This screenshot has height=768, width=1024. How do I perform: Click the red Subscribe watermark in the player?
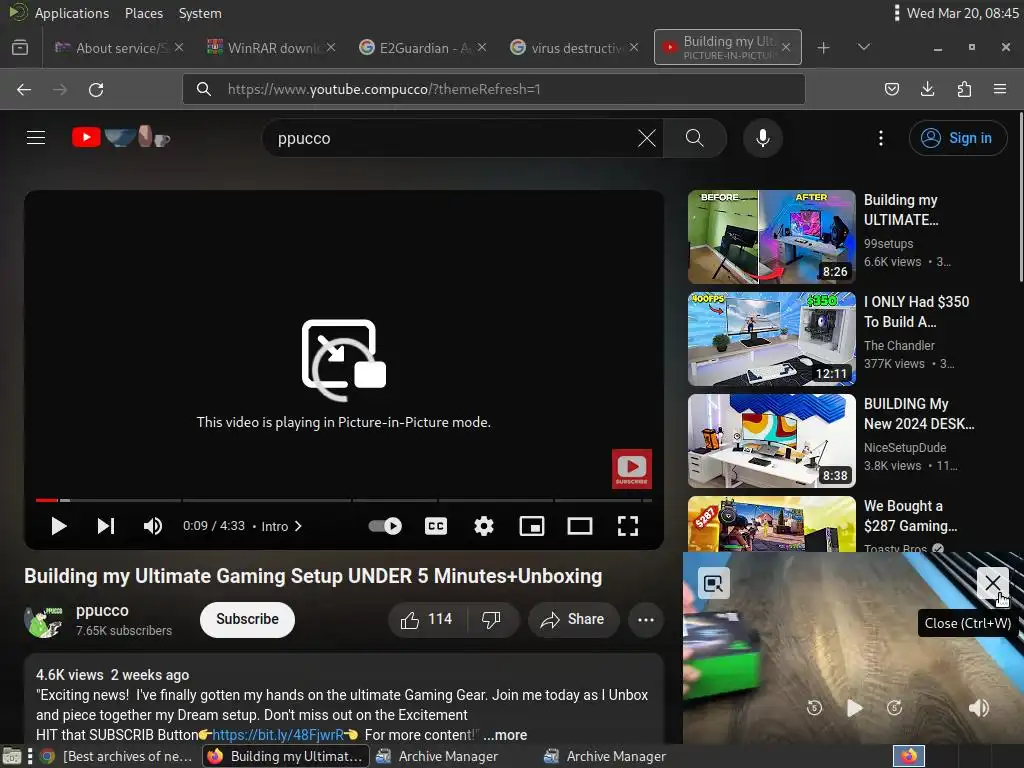(632, 468)
